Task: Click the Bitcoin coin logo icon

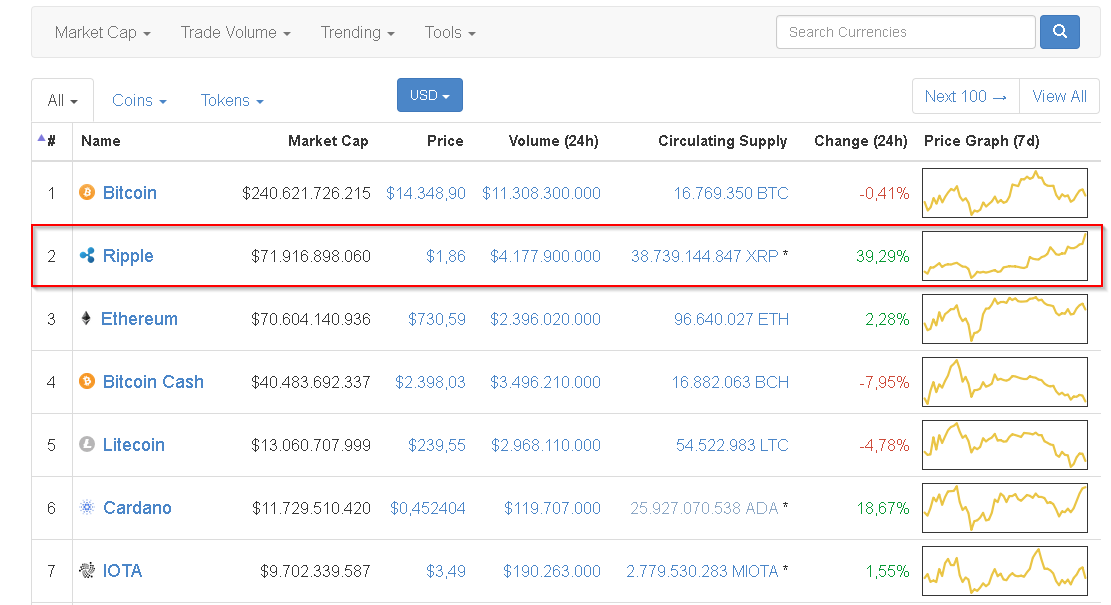Action: click(x=86, y=193)
